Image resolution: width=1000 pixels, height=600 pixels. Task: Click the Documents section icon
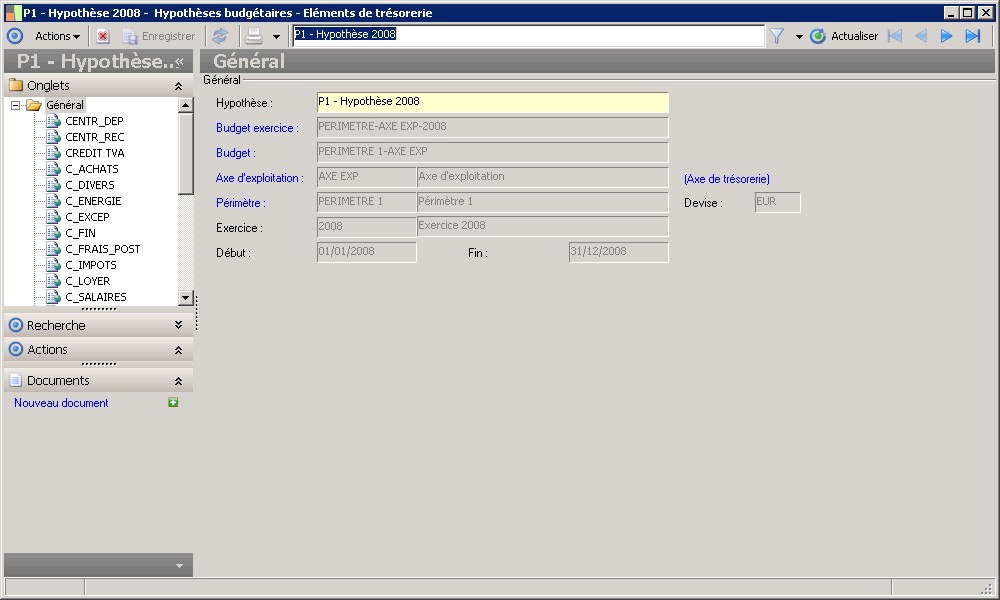[16, 381]
